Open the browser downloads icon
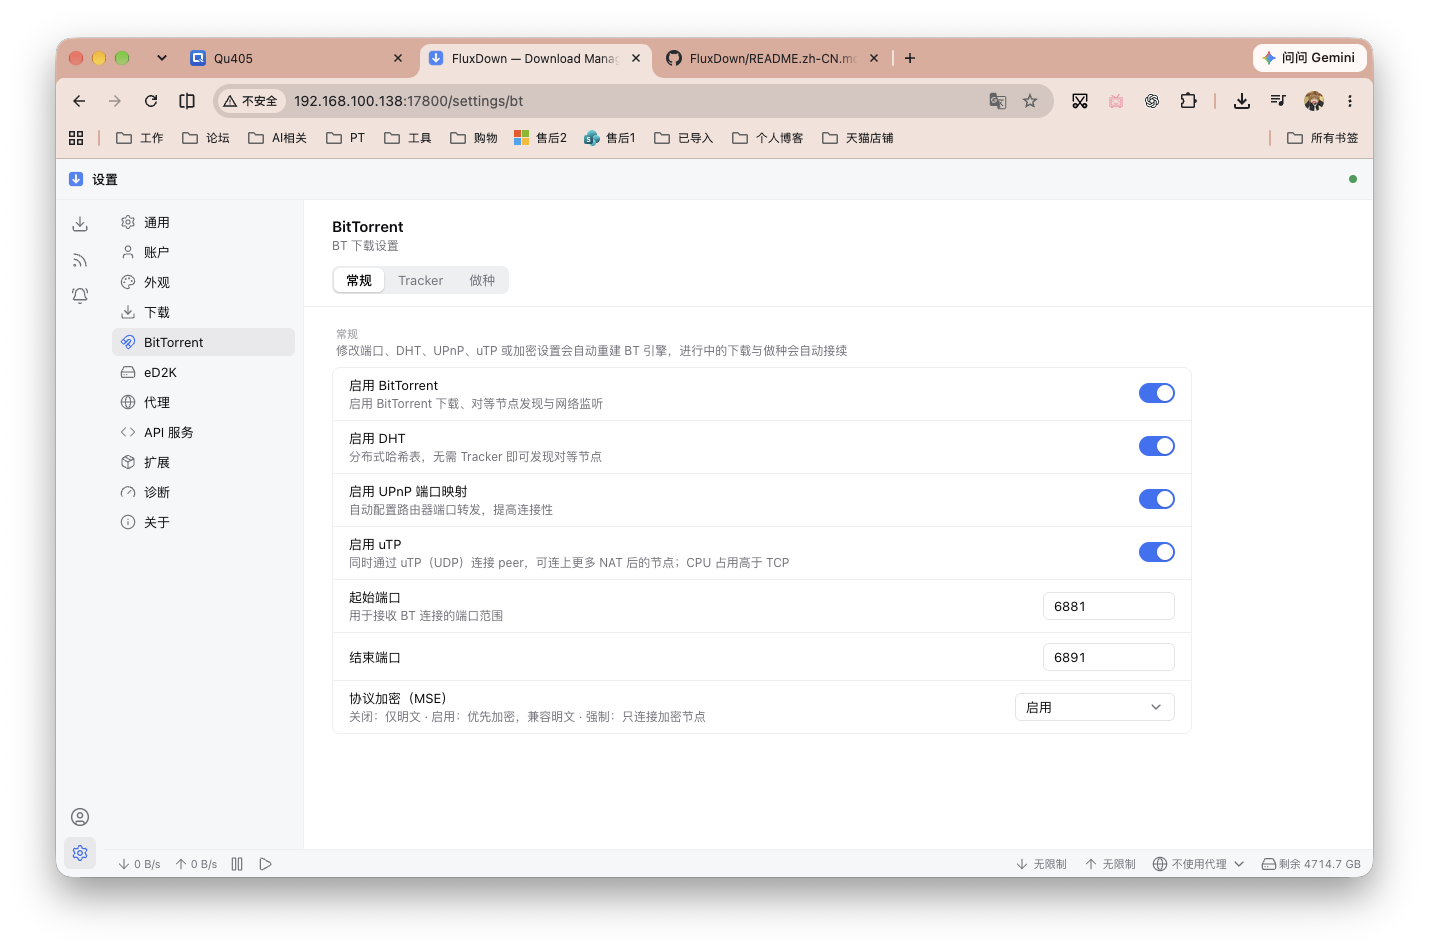1429x951 pixels. [x=1242, y=101]
